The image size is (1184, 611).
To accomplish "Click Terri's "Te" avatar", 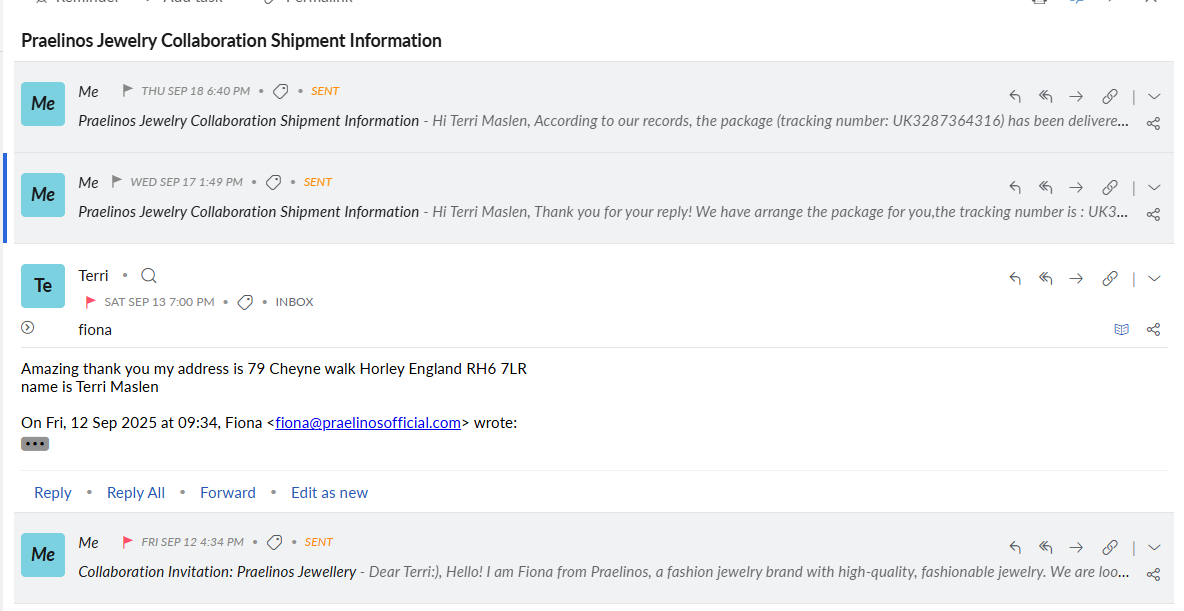I will 43,286.
